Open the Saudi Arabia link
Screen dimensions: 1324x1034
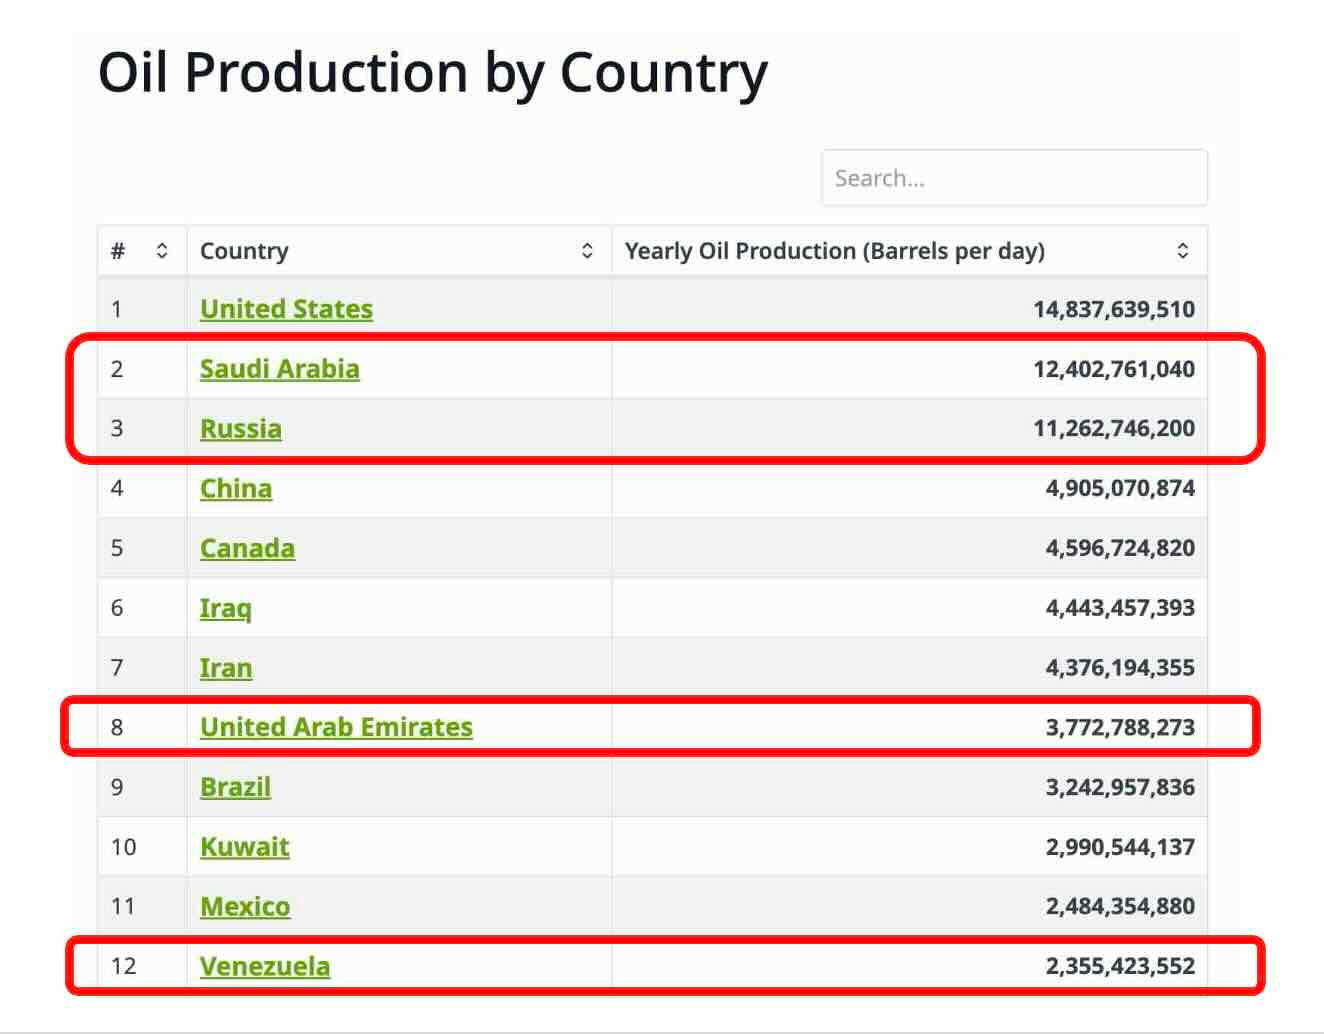point(279,369)
